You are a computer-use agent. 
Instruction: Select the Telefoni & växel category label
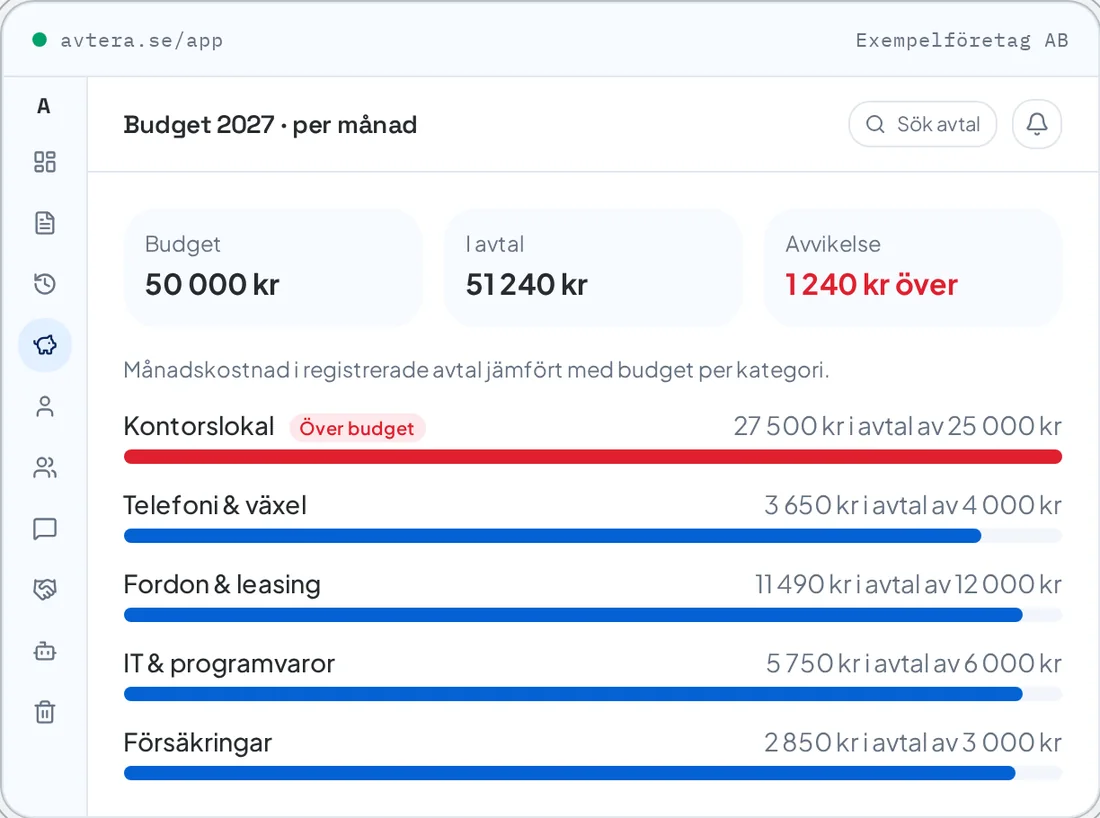(x=215, y=506)
